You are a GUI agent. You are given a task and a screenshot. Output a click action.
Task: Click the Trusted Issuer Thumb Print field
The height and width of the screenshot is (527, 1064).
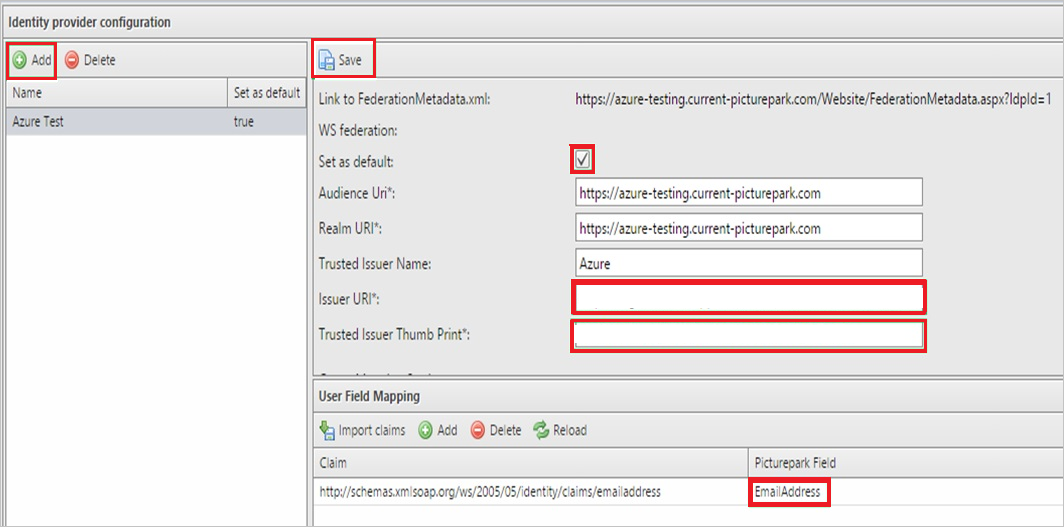click(x=748, y=335)
